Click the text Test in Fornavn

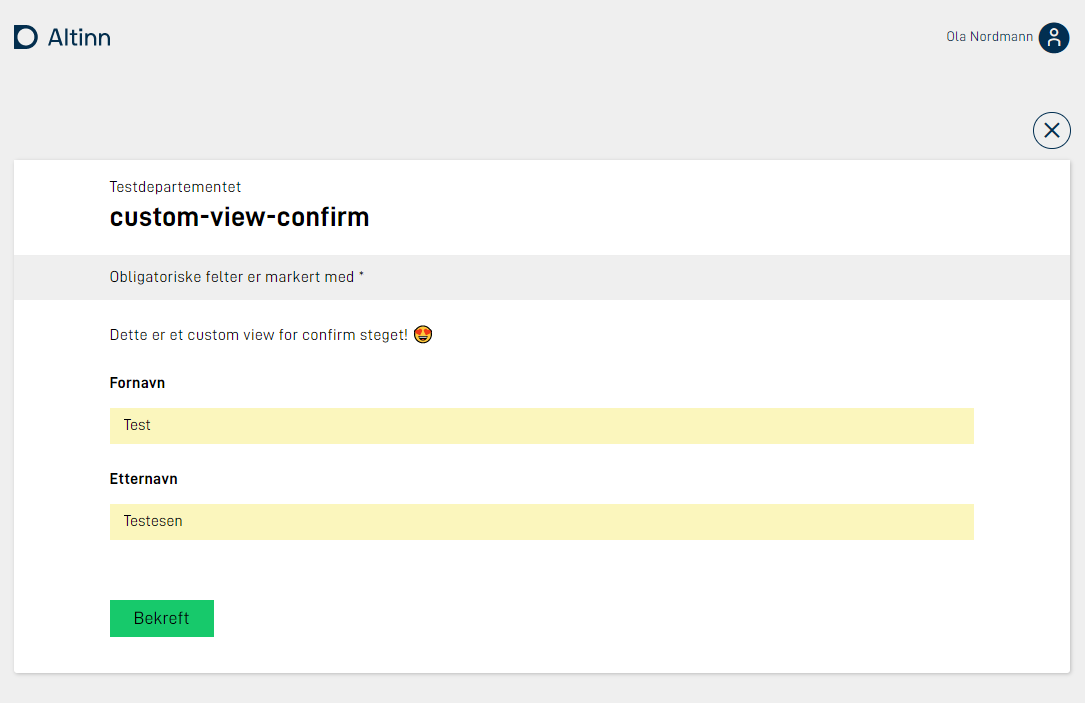pos(137,425)
